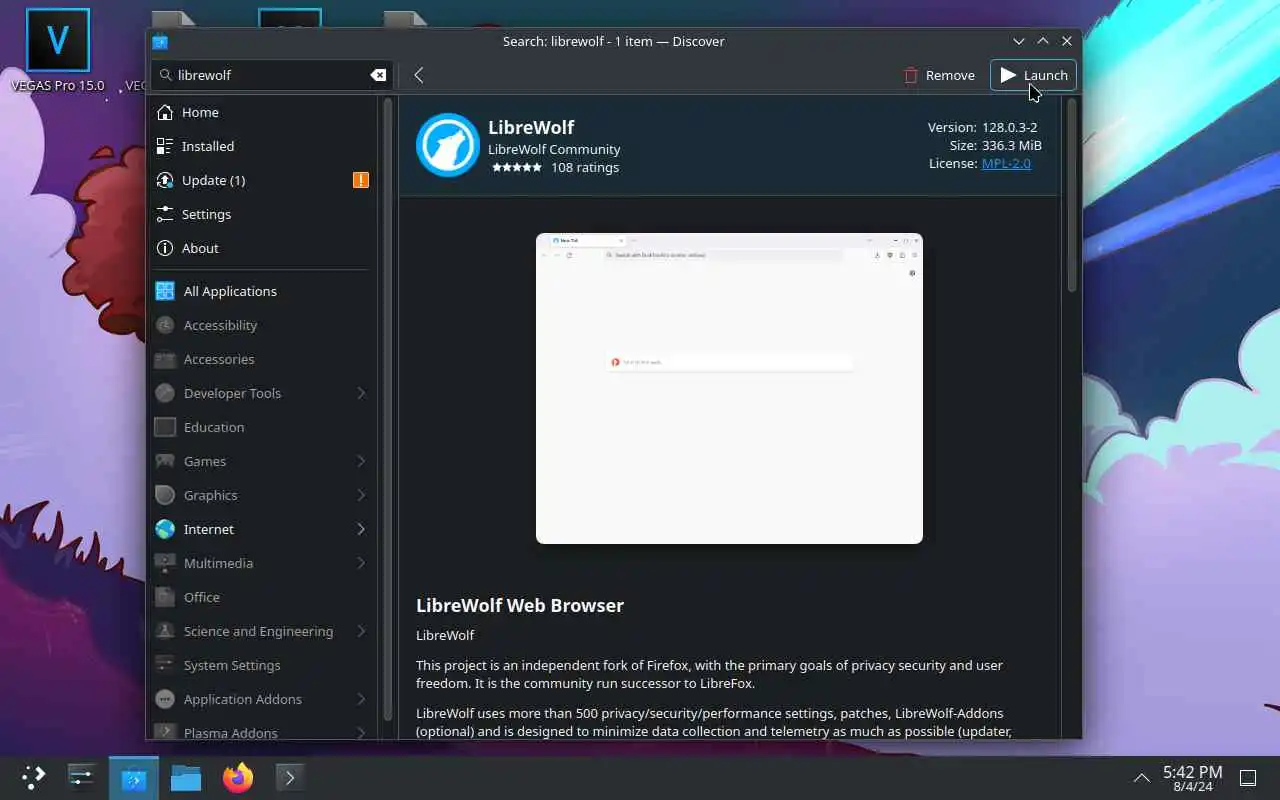Click the Accessibility category icon
The width and height of the screenshot is (1280, 800).
click(165, 325)
